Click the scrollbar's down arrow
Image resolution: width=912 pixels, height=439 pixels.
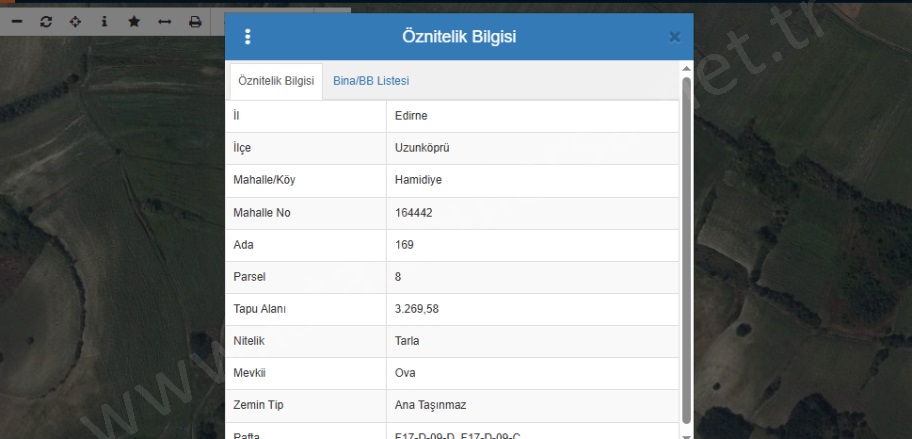point(686,434)
